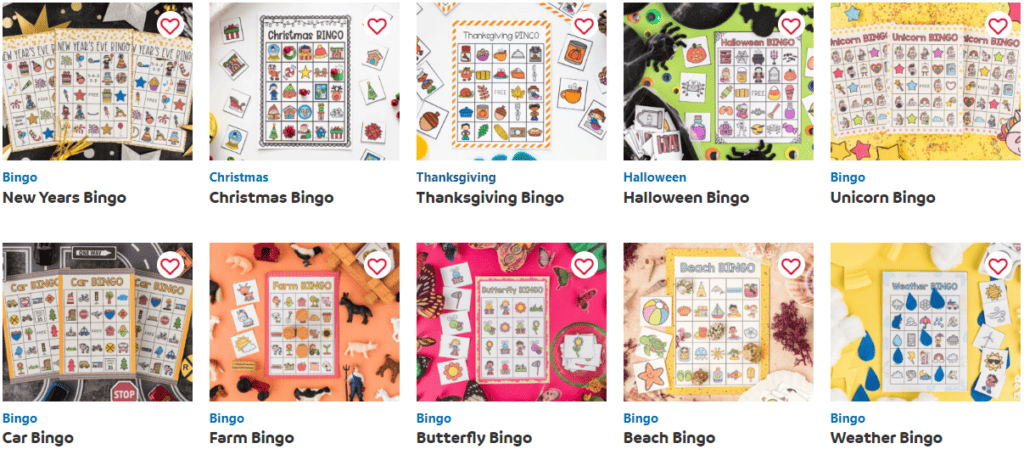Click heart icon on Christmas Bingo card
This screenshot has height=449, width=1024.
coord(377,25)
